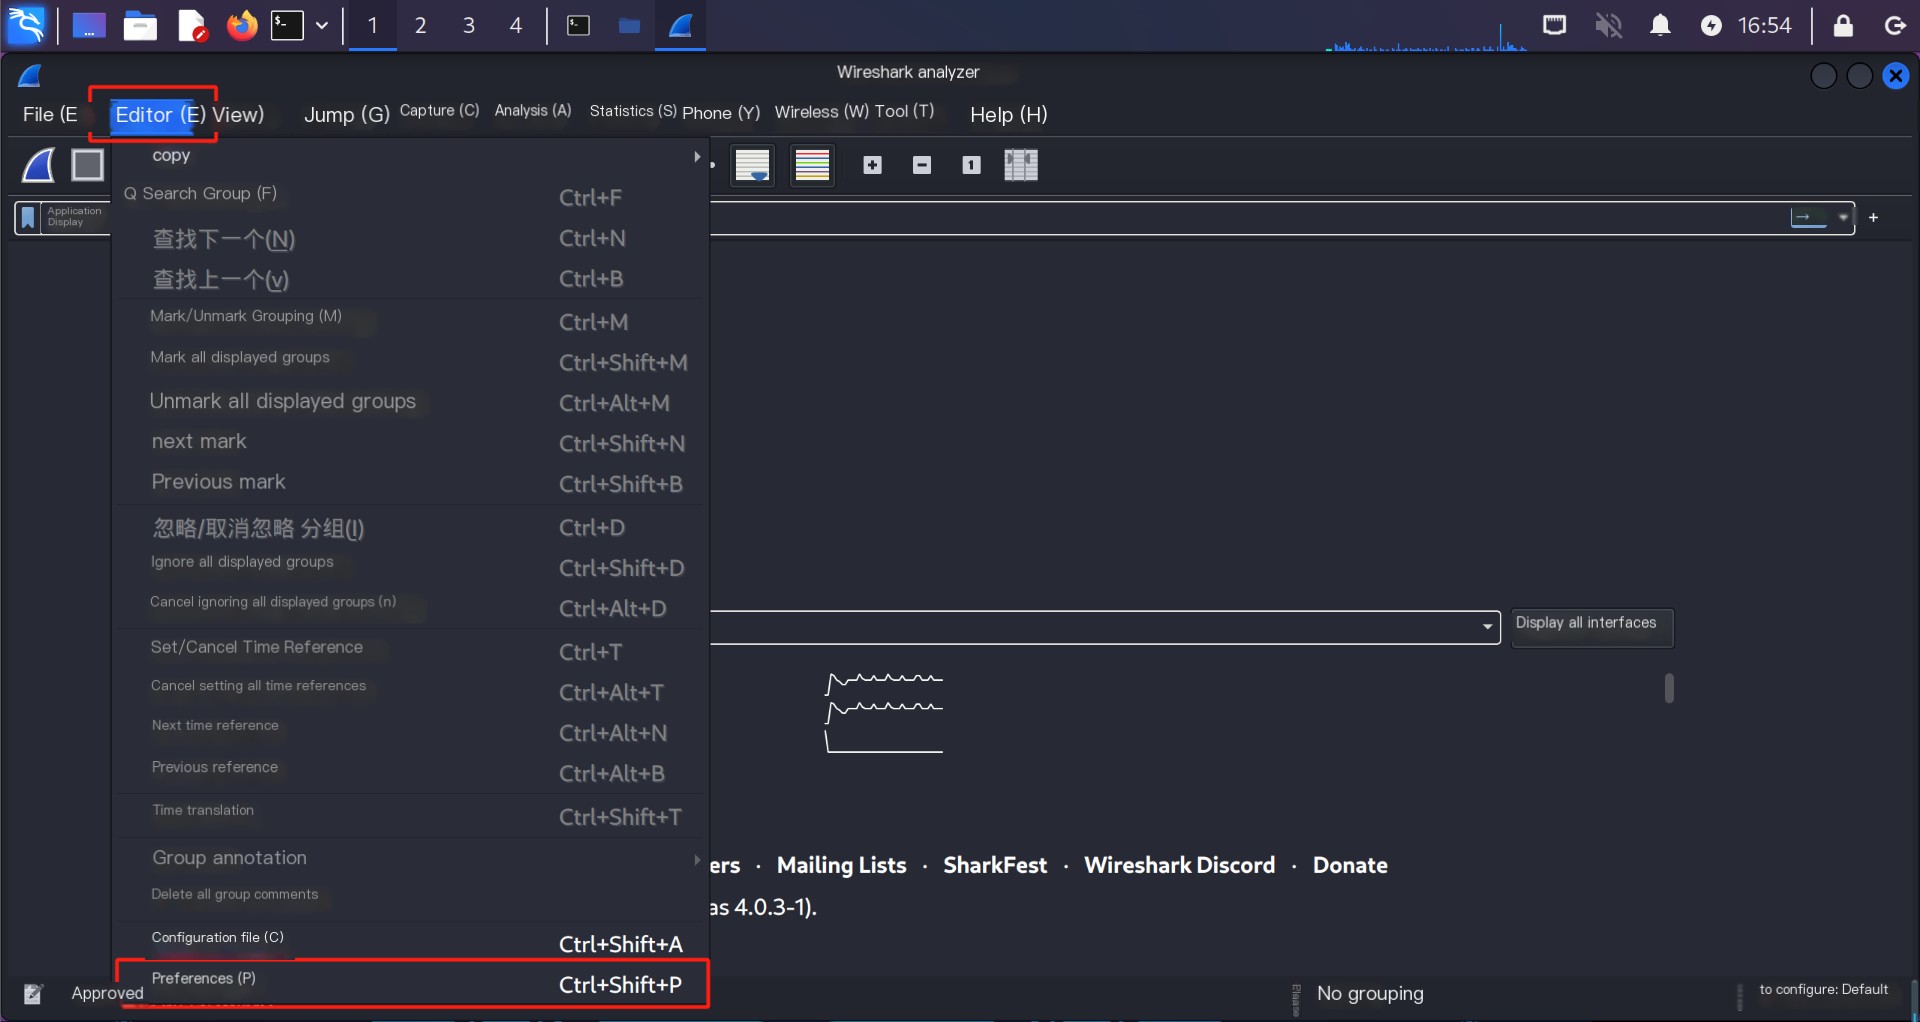The width and height of the screenshot is (1920, 1022).
Task: Open the Capture (C) menu
Action: click(439, 110)
